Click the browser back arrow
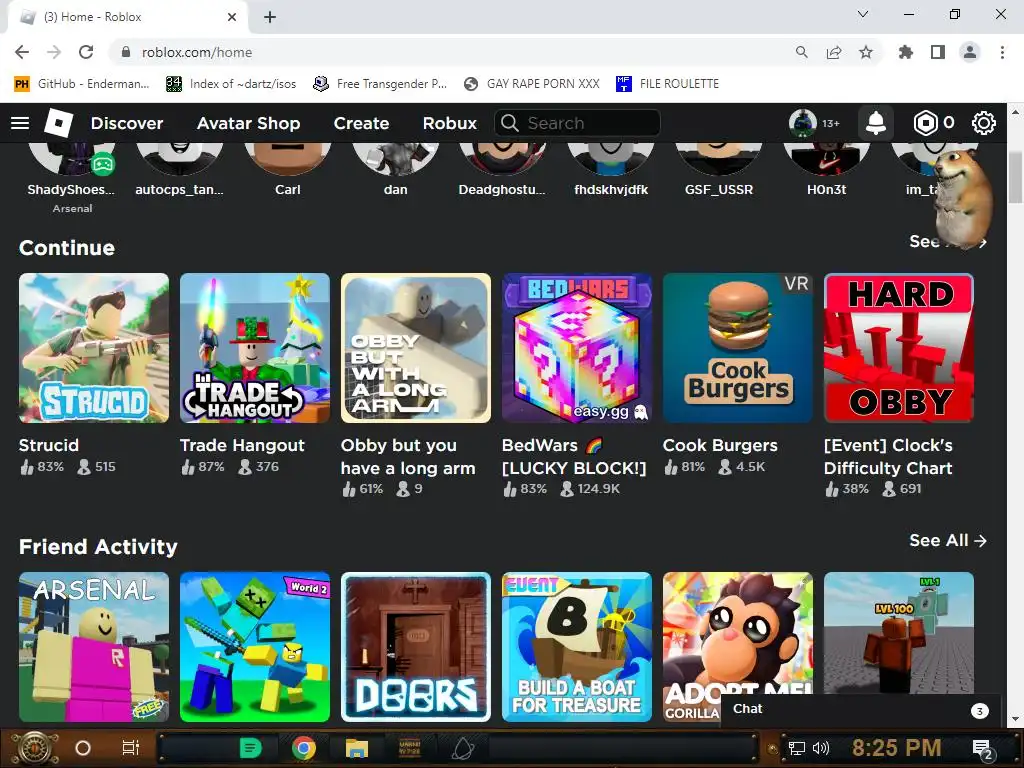The height and width of the screenshot is (768, 1024). tap(22, 52)
